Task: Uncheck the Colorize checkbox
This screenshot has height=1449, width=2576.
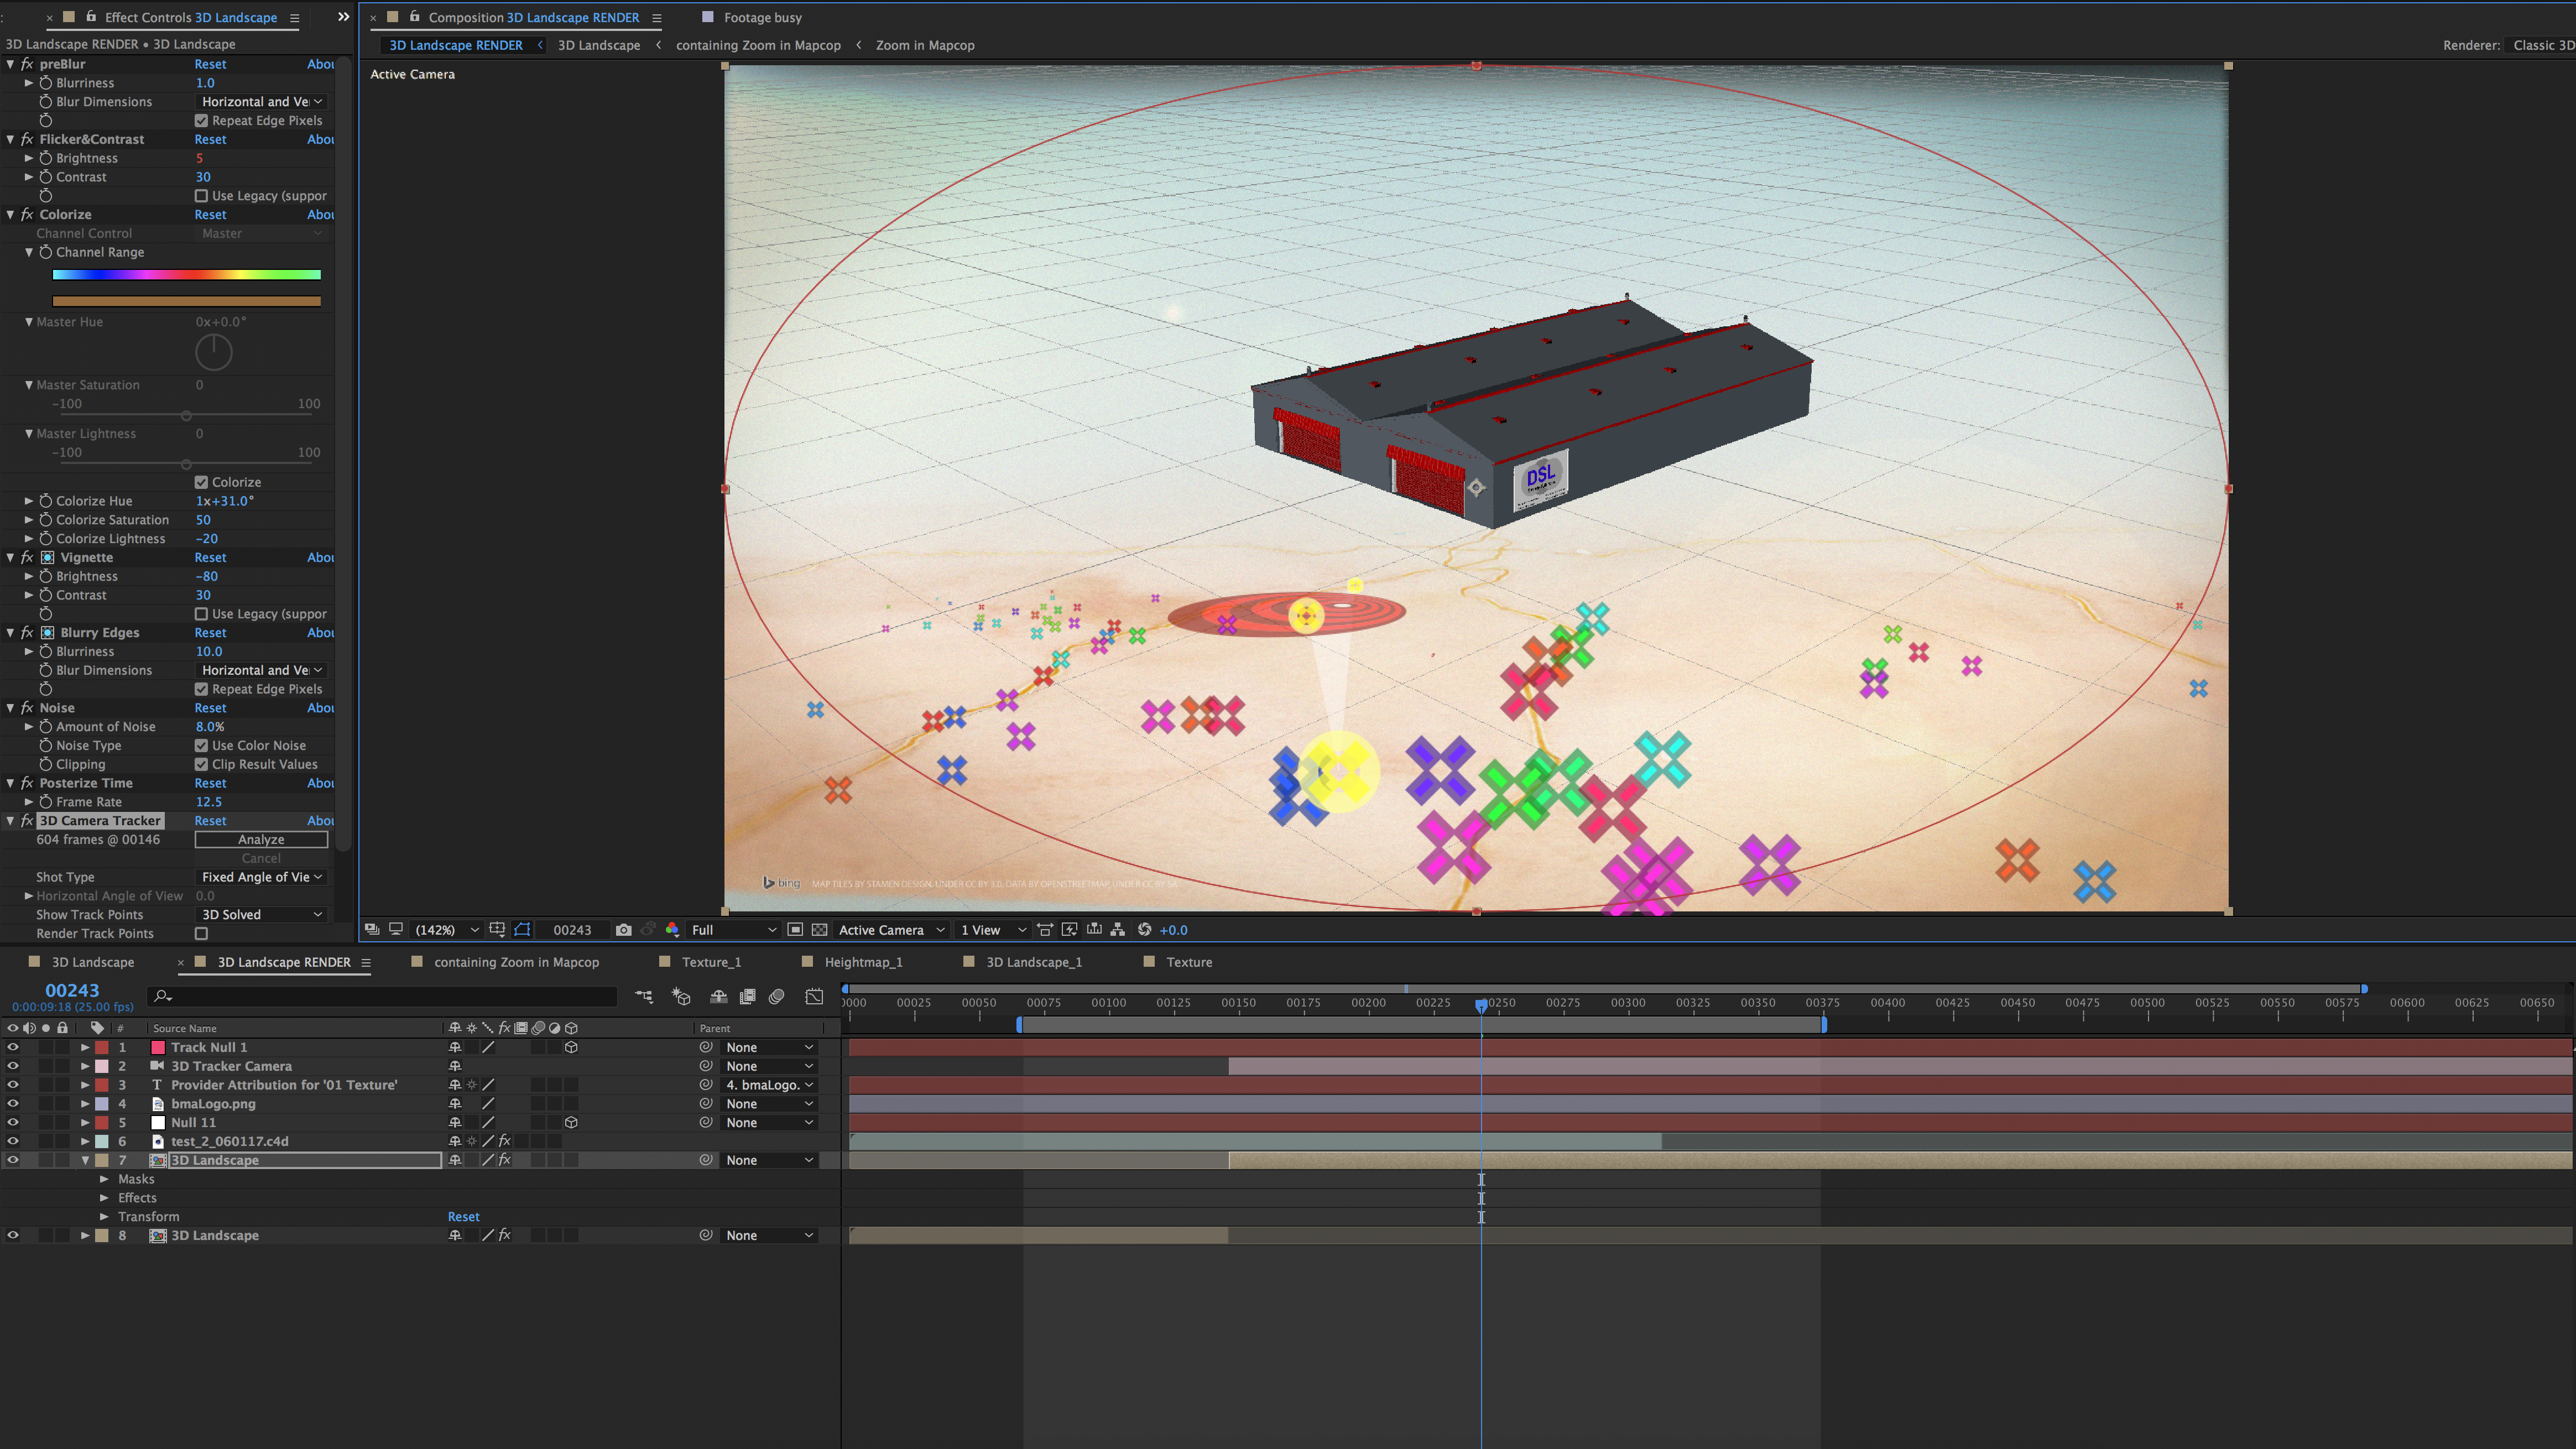Action: (201, 482)
